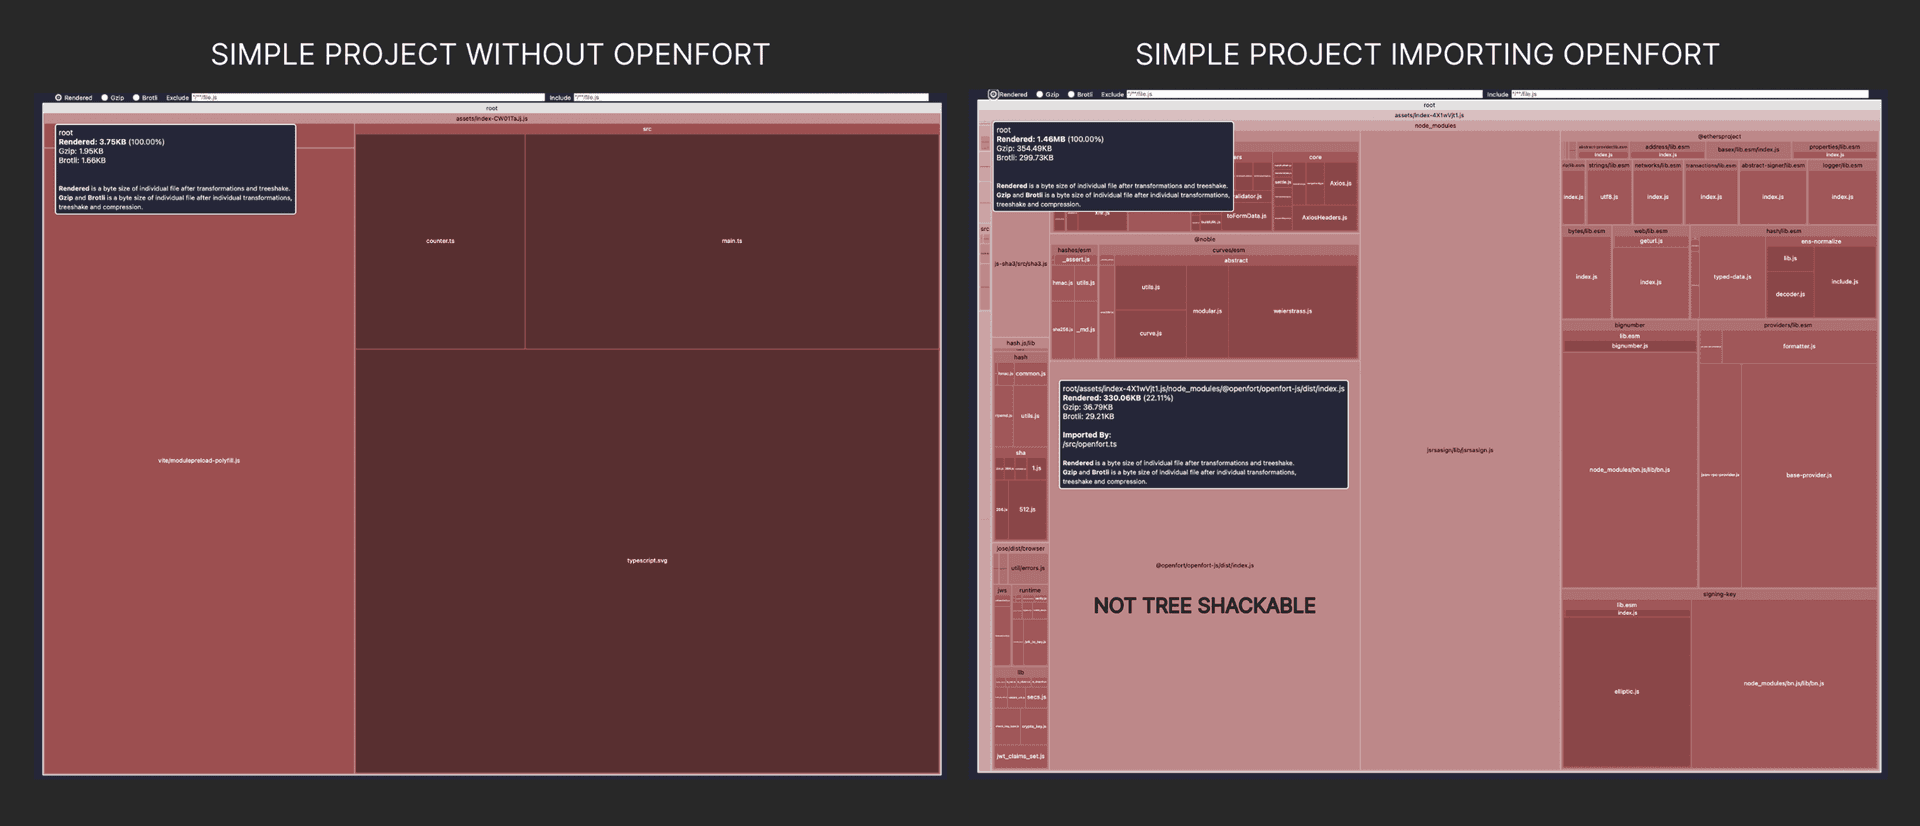Choose Brotli size in the importing-Openfort chart
The width and height of the screenshot is (1920, 826).
1072,94
